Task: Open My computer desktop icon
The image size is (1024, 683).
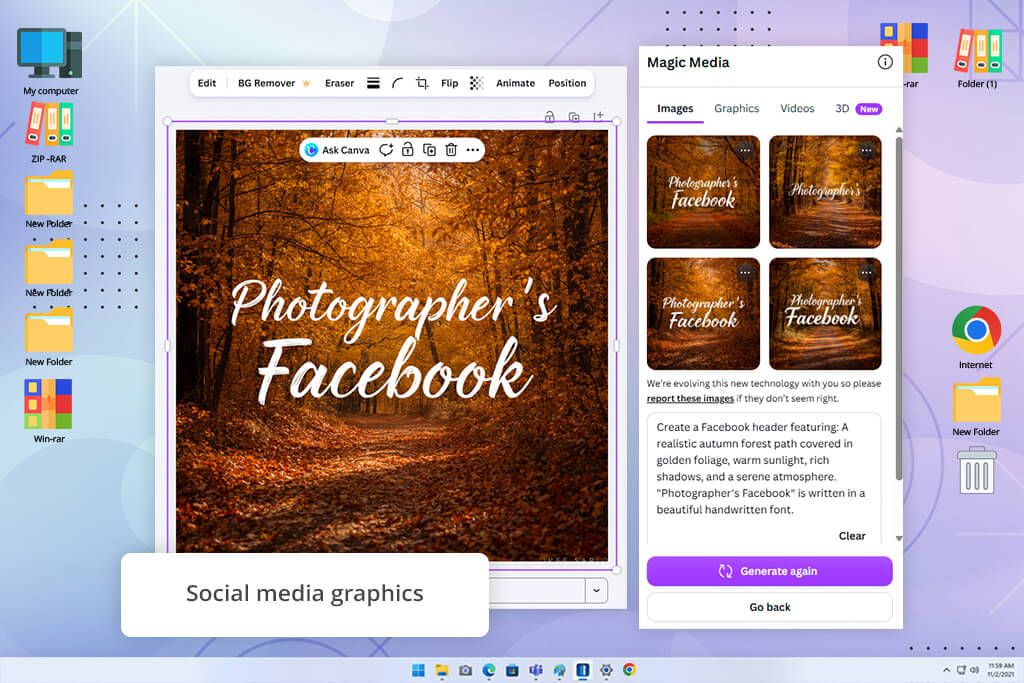Action: click(x=50, y=62)
